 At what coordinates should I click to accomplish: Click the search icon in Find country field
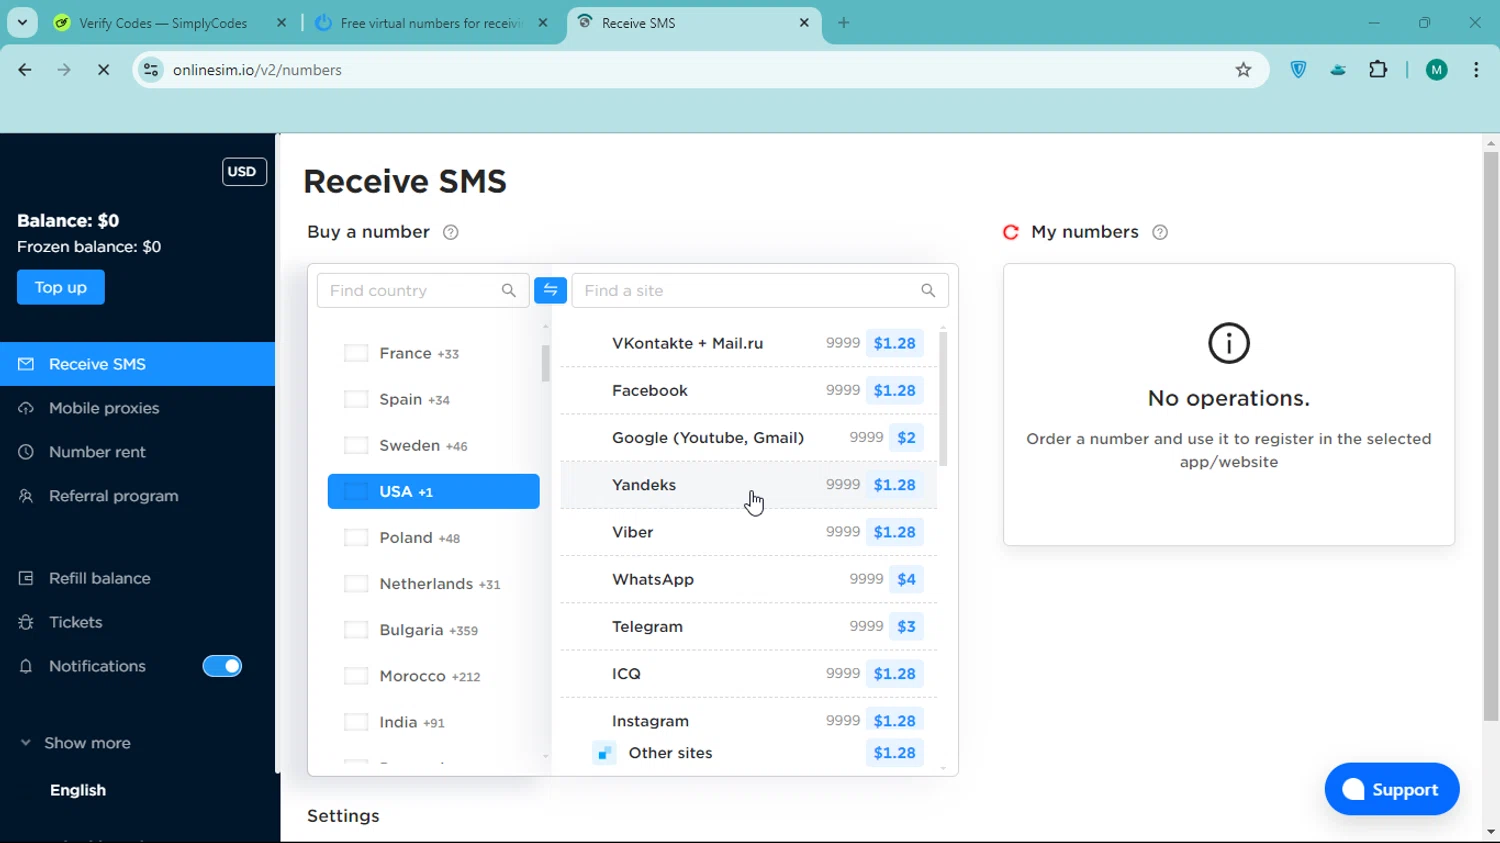pyautogui.click(x=509, y=291)
